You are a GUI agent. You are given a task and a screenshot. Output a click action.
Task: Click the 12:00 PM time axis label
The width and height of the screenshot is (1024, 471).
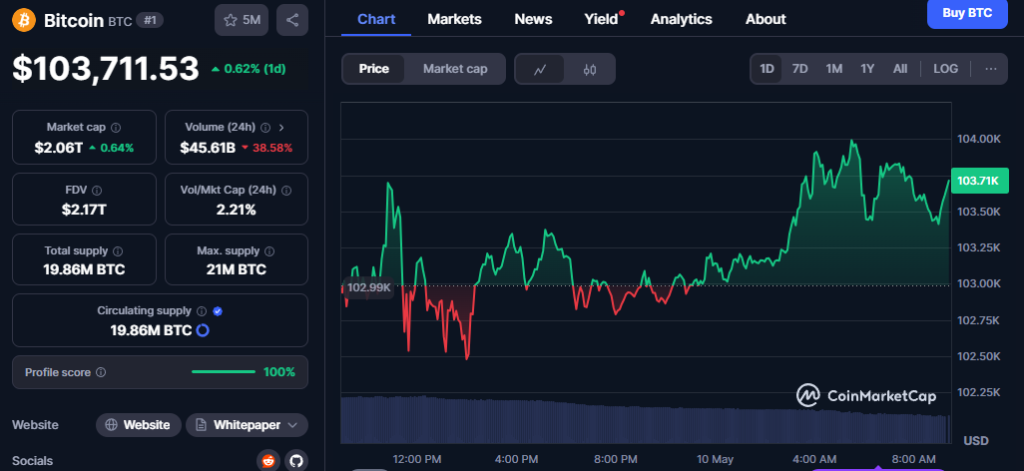click(417, 459)
